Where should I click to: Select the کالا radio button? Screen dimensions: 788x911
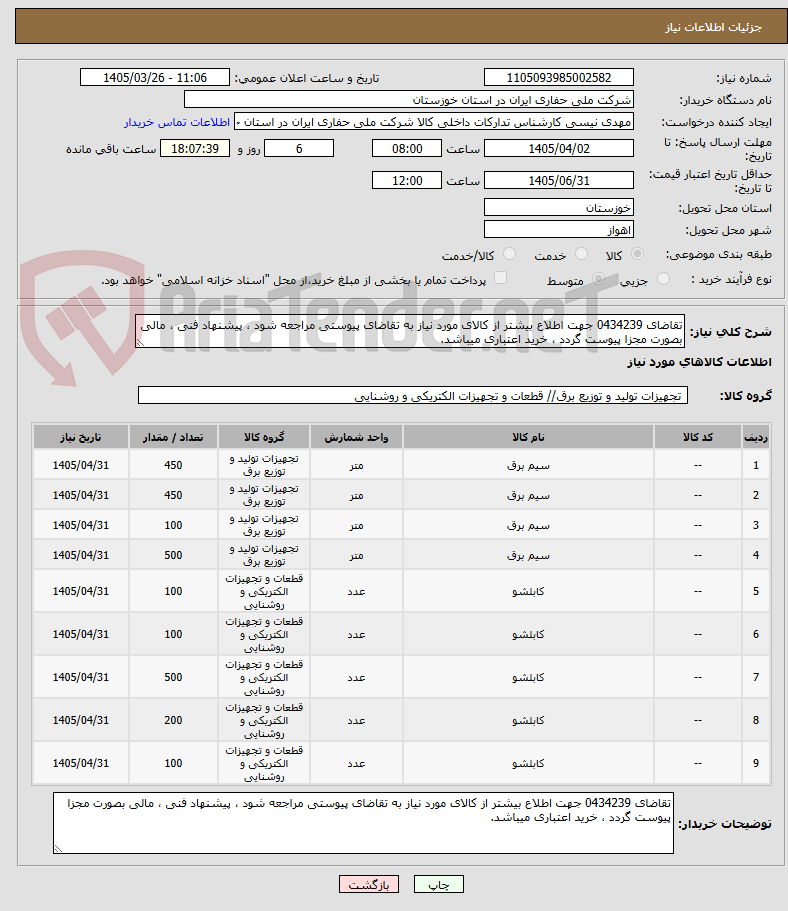click(637, 254)
